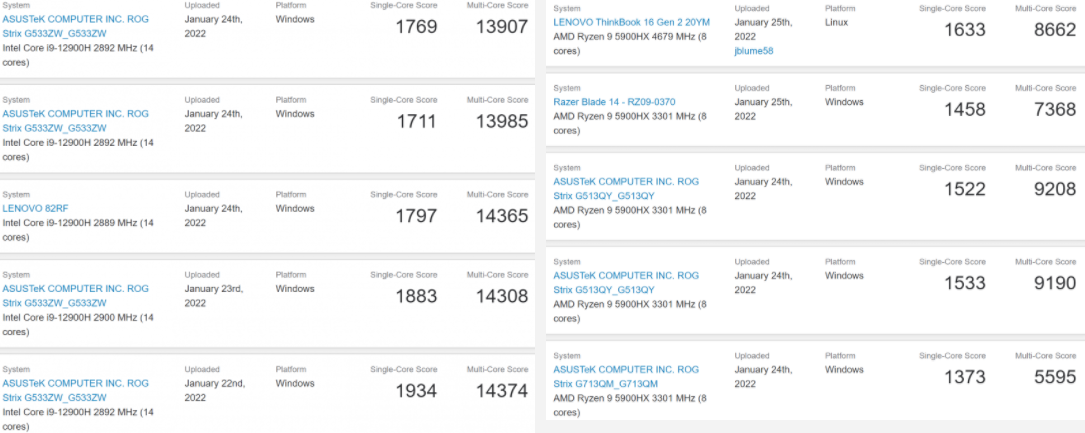Click the single-core score 1373
1085x433 pixels.
coord(965,377)
